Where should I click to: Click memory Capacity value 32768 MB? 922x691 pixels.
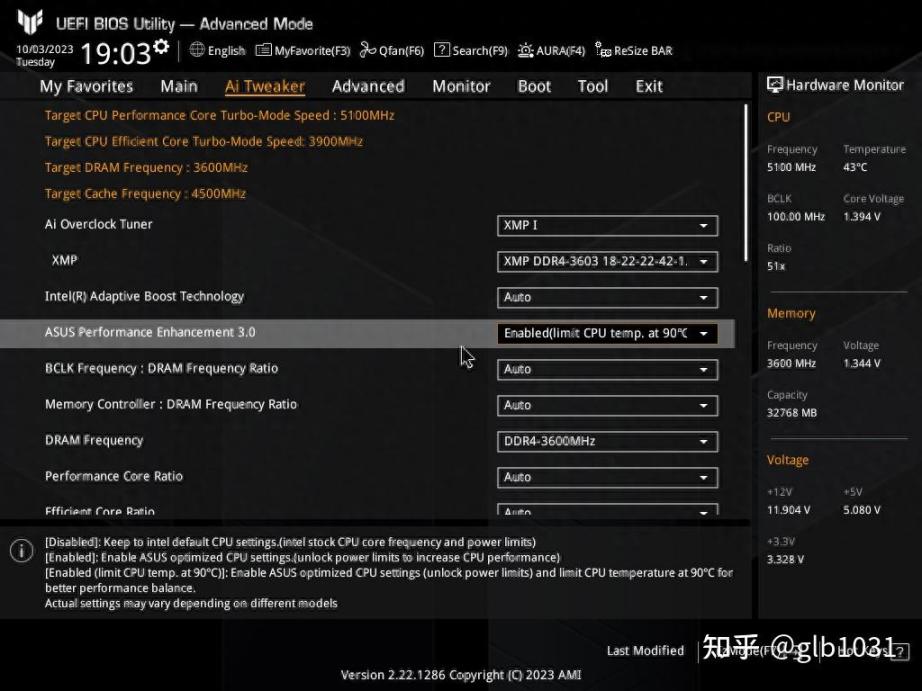tap(791, 413)
